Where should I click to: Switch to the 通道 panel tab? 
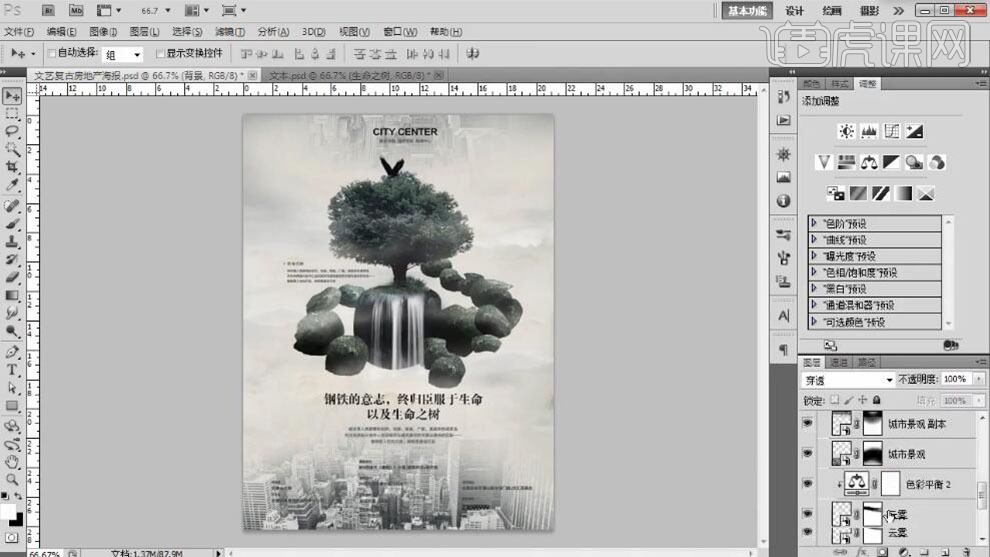(x=839, y=362)
